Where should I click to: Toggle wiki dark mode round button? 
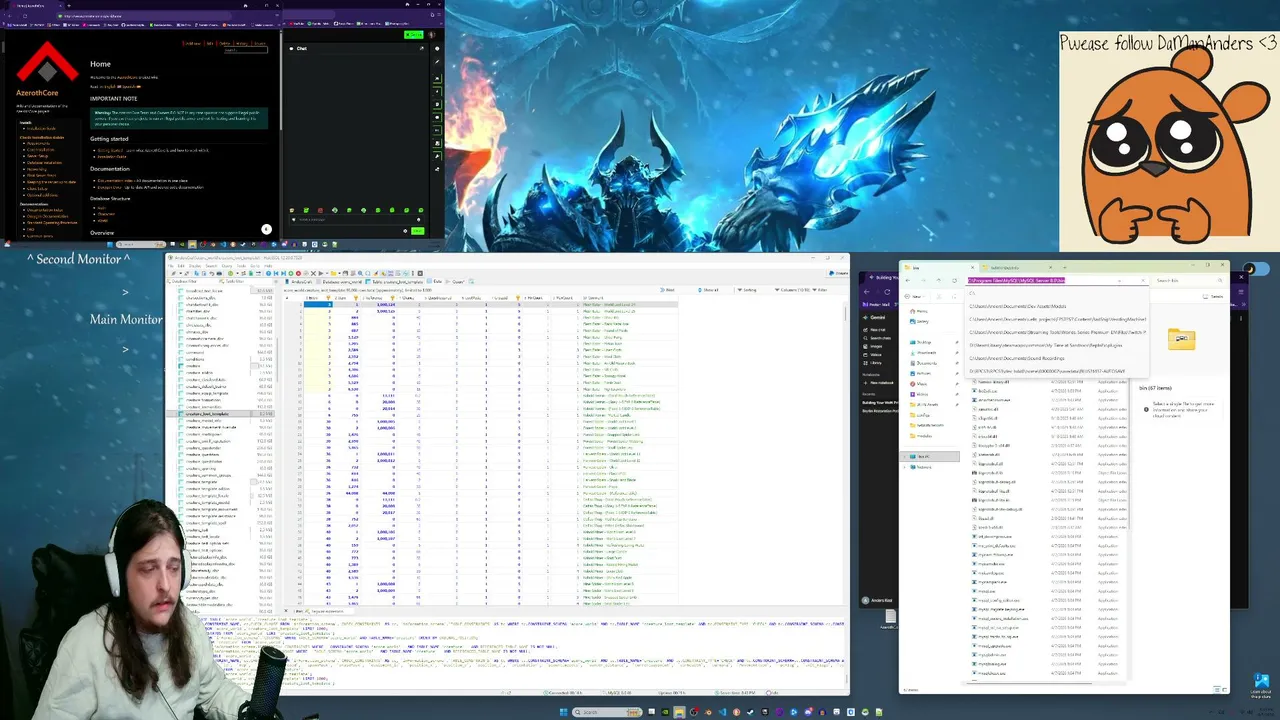[266, 229]
